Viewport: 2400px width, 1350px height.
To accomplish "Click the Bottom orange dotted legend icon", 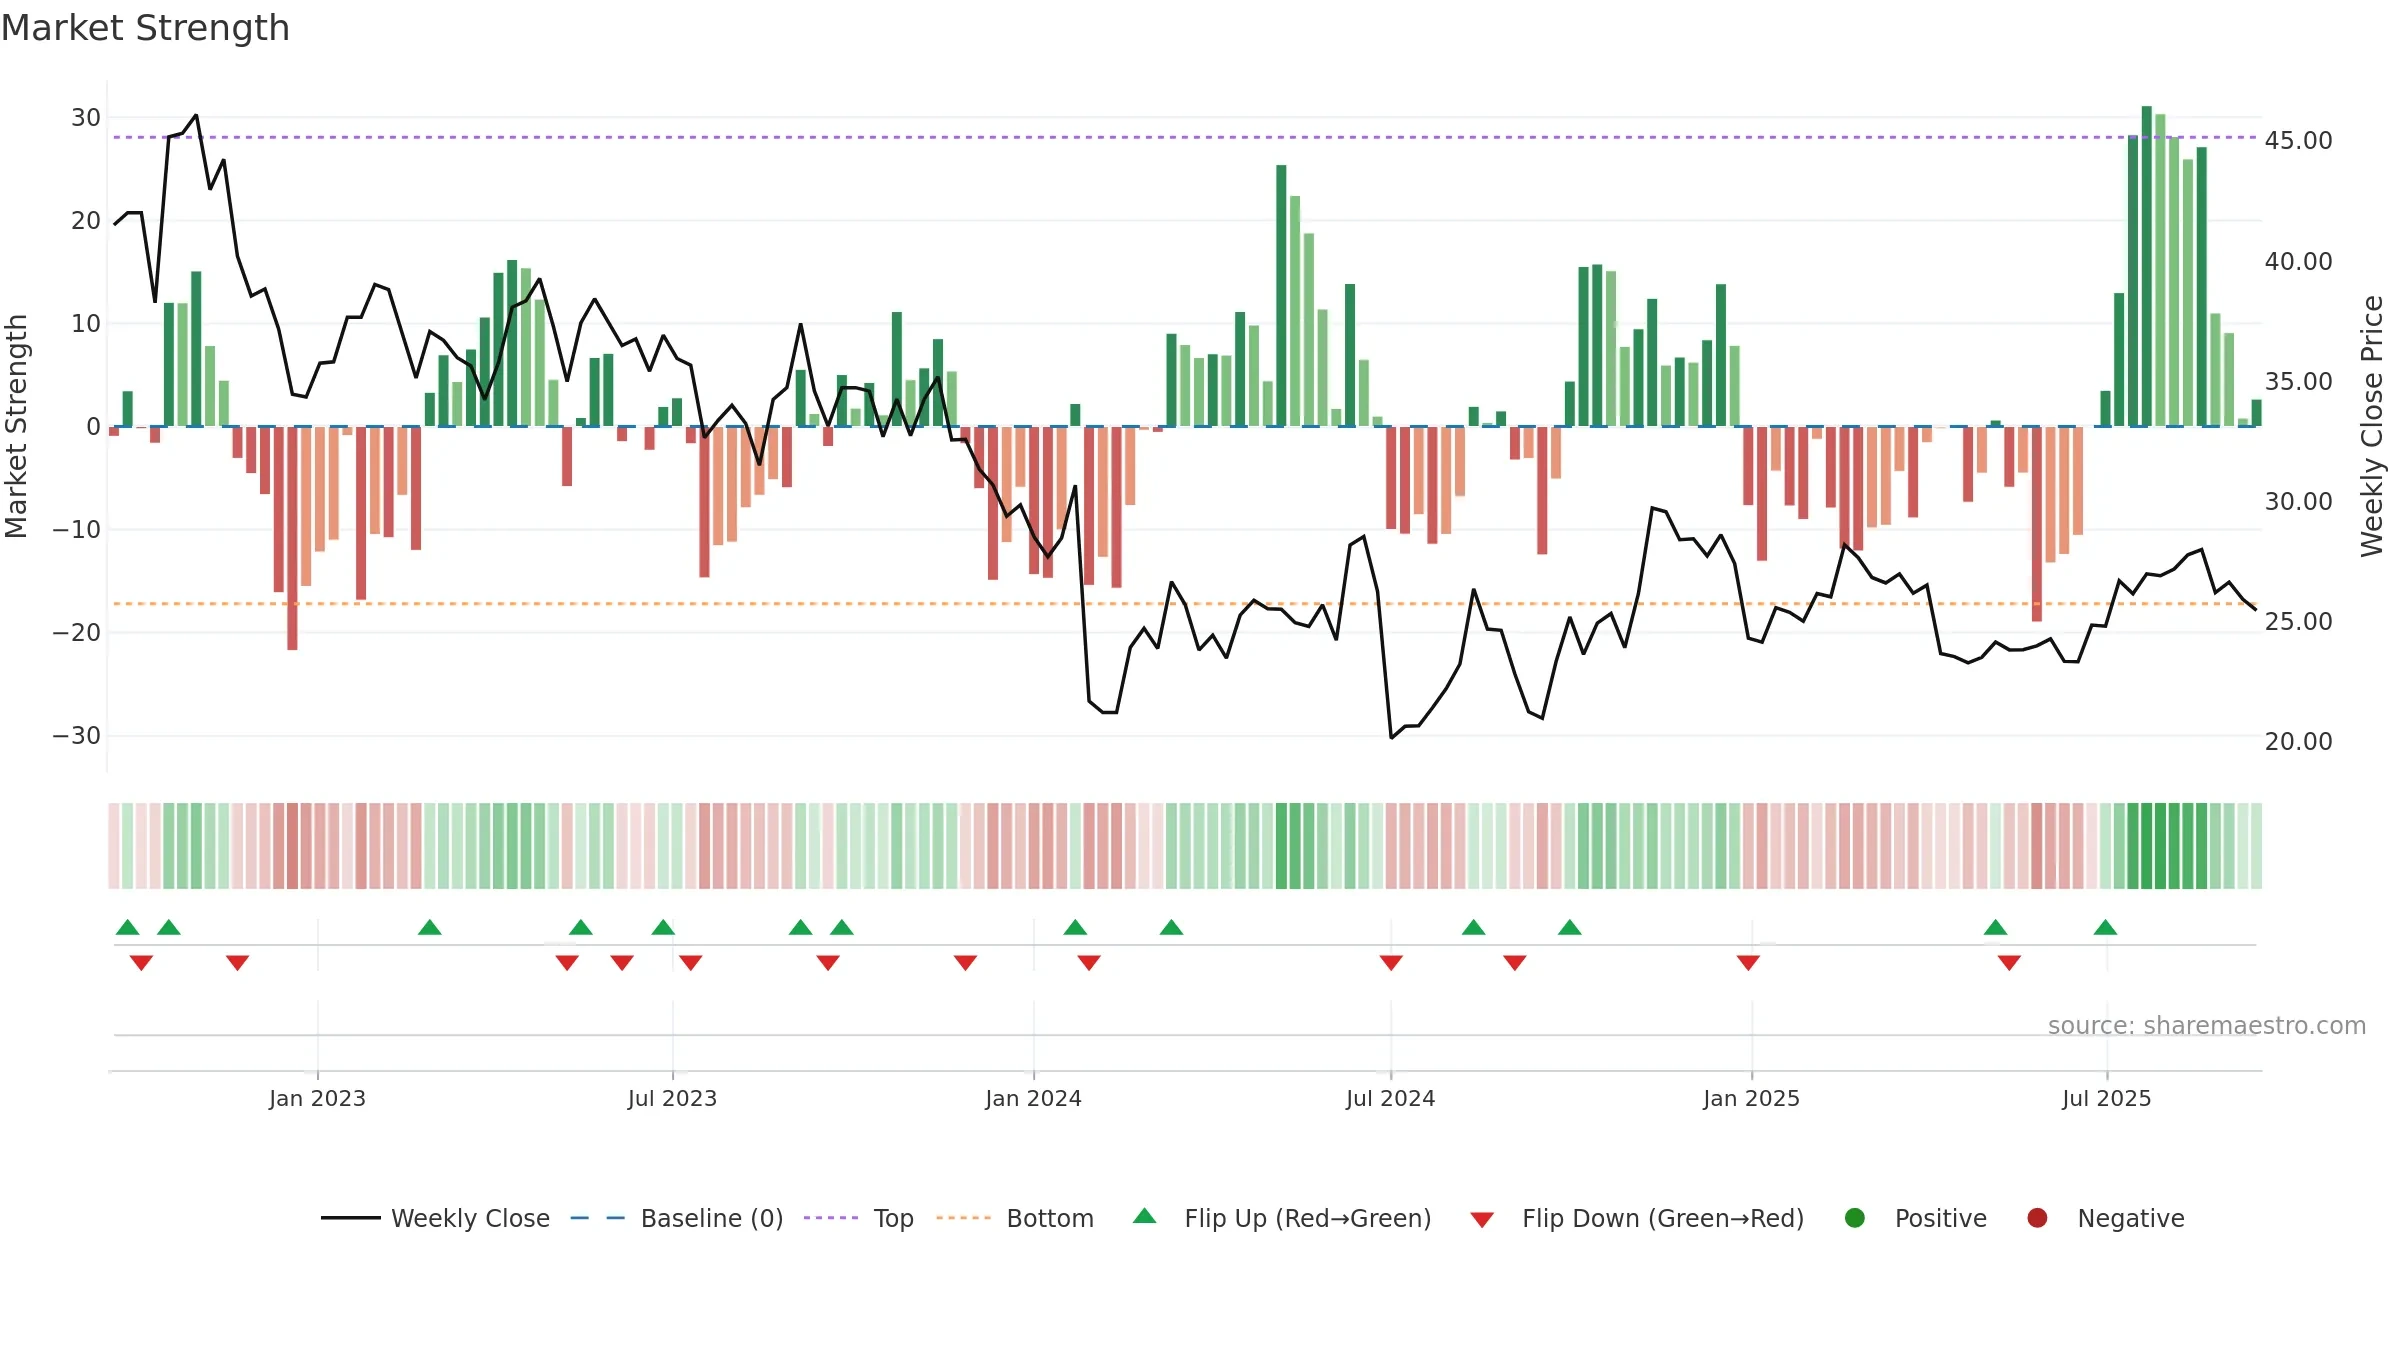I will click(x=964, y=1218).
